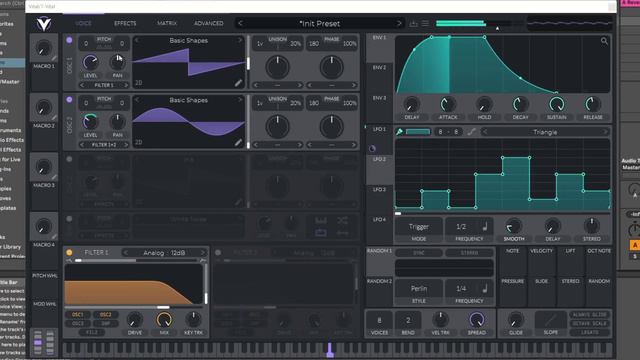This screenshot has width=640, height=360.
Task: Toggle the LFO smooth curve icon
Action: coord(471,131)
